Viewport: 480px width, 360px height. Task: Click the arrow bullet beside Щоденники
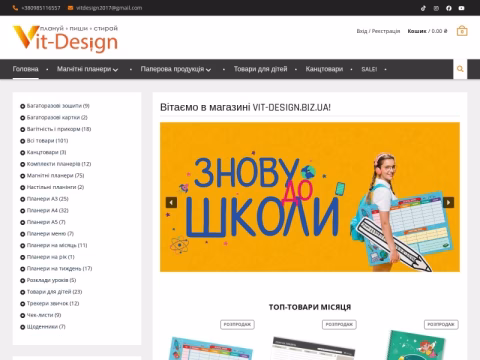[23, 327]
